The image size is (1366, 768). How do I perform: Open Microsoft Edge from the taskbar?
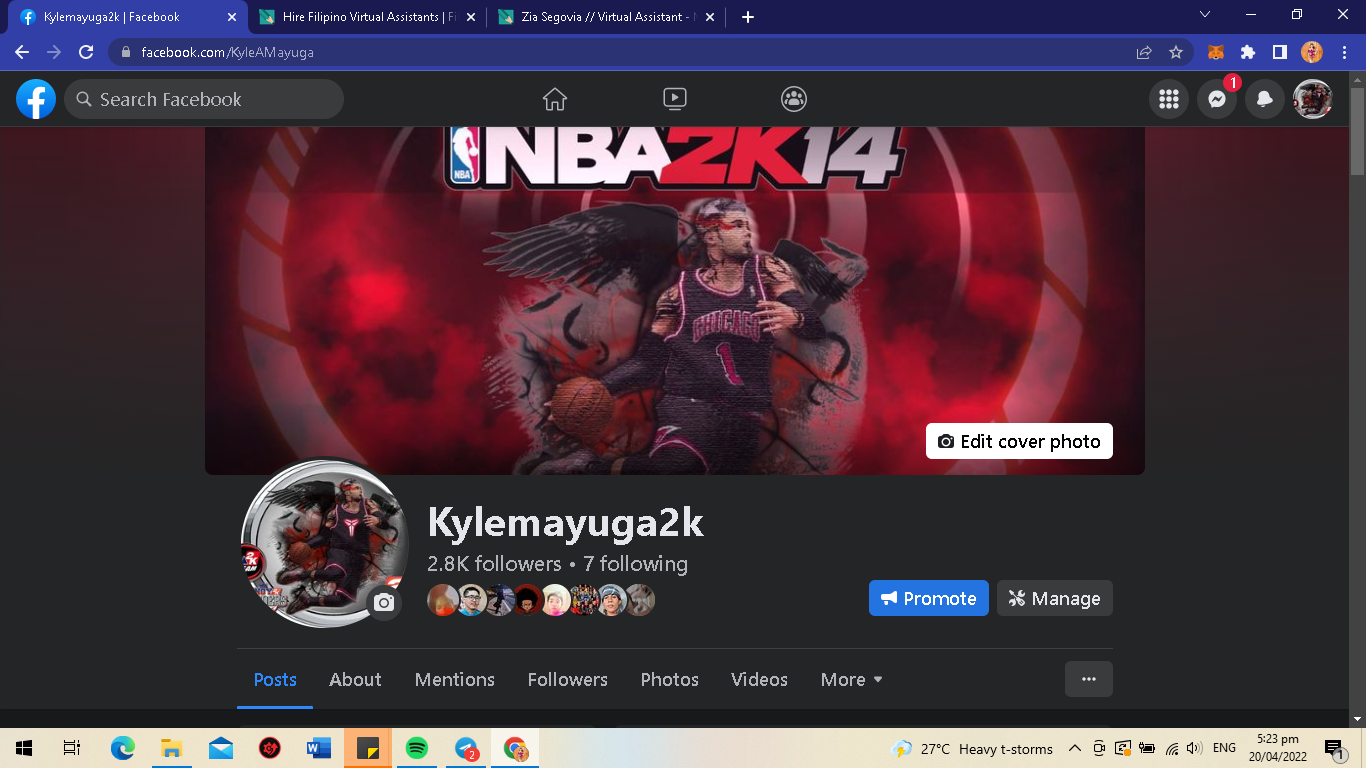(x=123, y=748)
